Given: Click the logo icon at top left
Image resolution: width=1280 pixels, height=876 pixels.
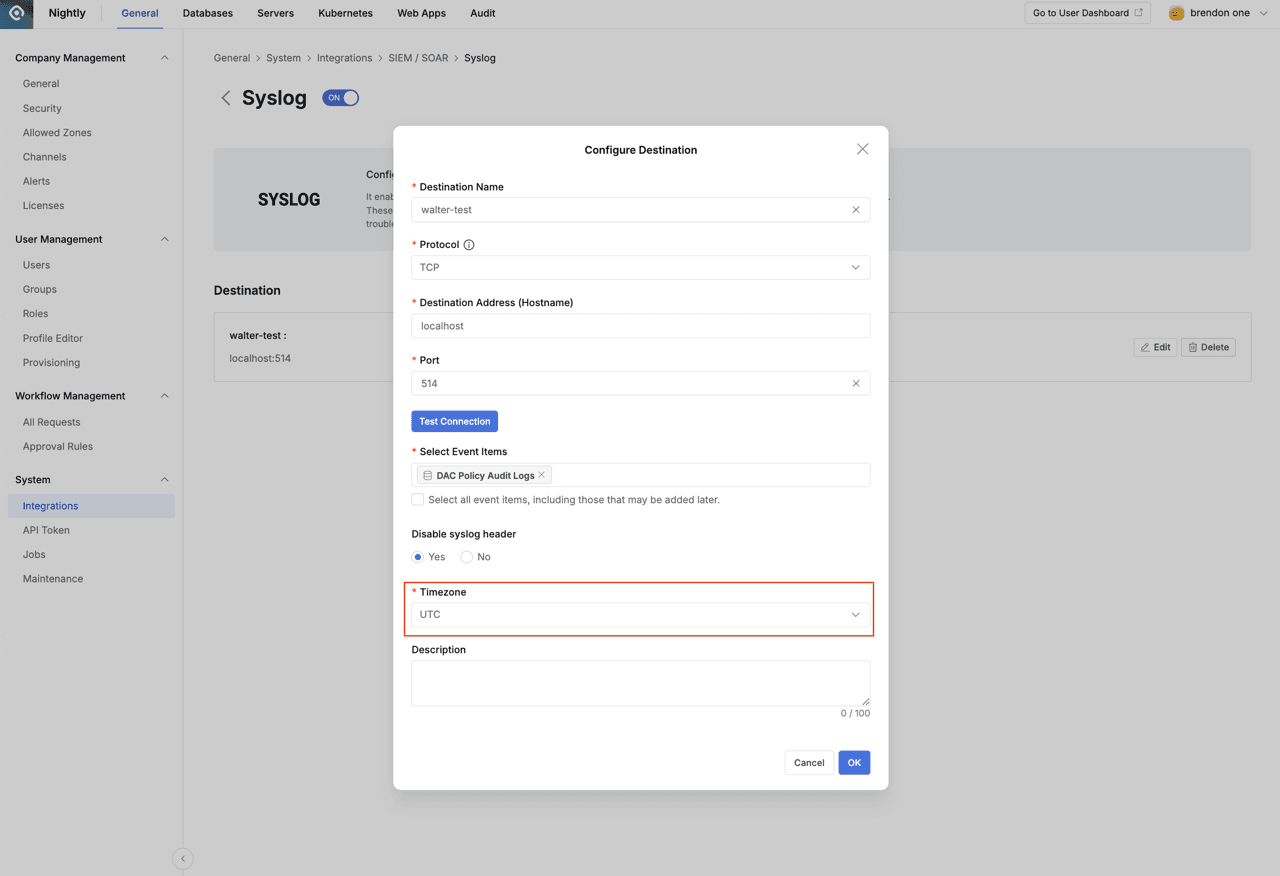Looking at the screenshot, I should 17,13.
